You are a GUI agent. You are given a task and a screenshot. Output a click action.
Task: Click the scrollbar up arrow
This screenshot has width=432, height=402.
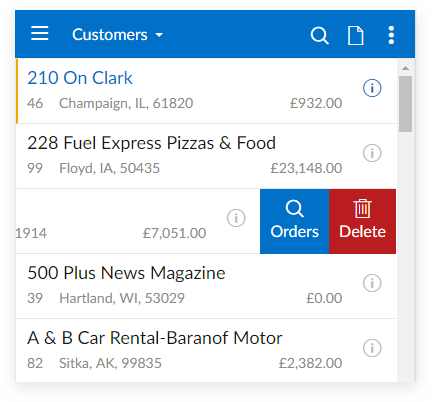[405, 68]
